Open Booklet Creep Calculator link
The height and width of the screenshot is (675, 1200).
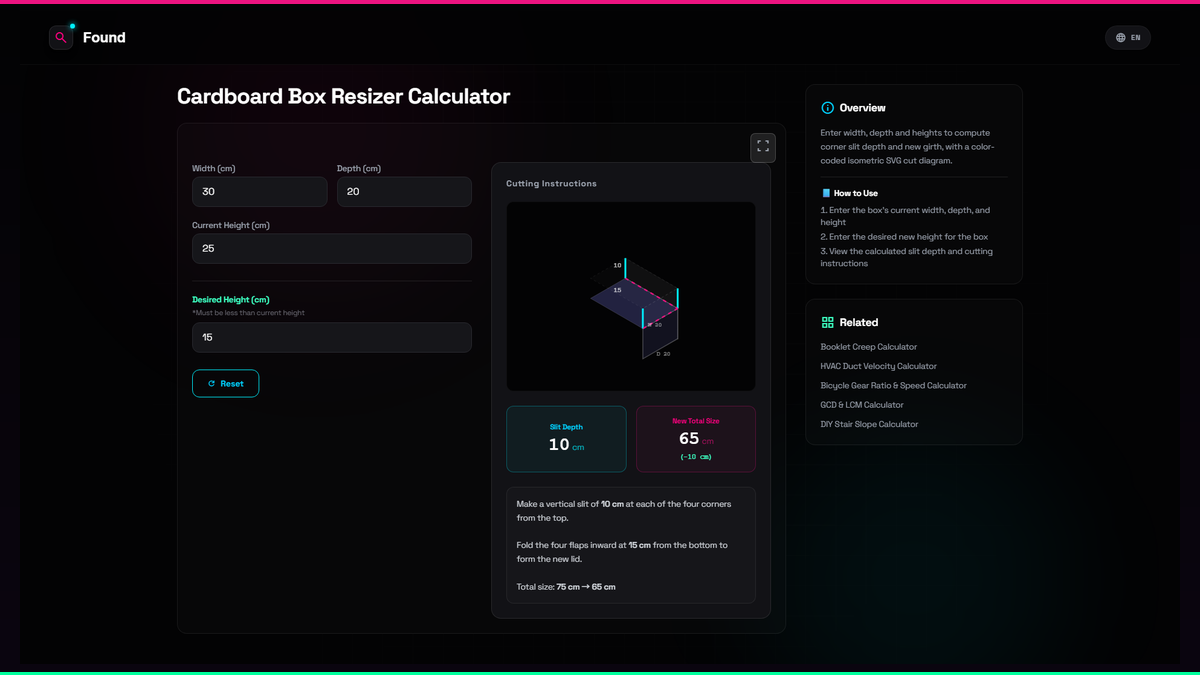(869, 347)
